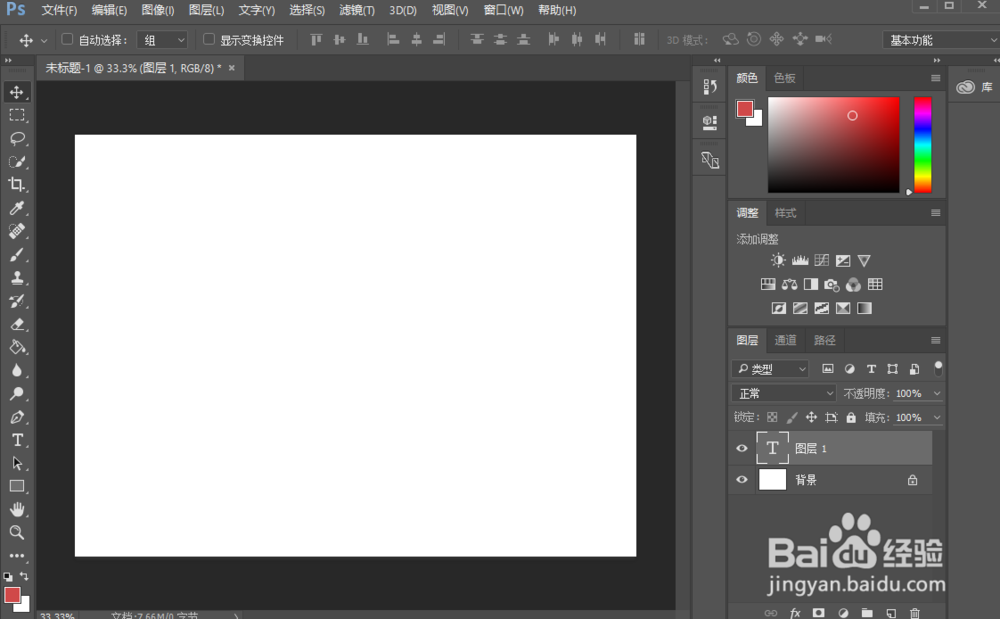
Task: Pick a color in the color field
Action: tap(834, 145)
